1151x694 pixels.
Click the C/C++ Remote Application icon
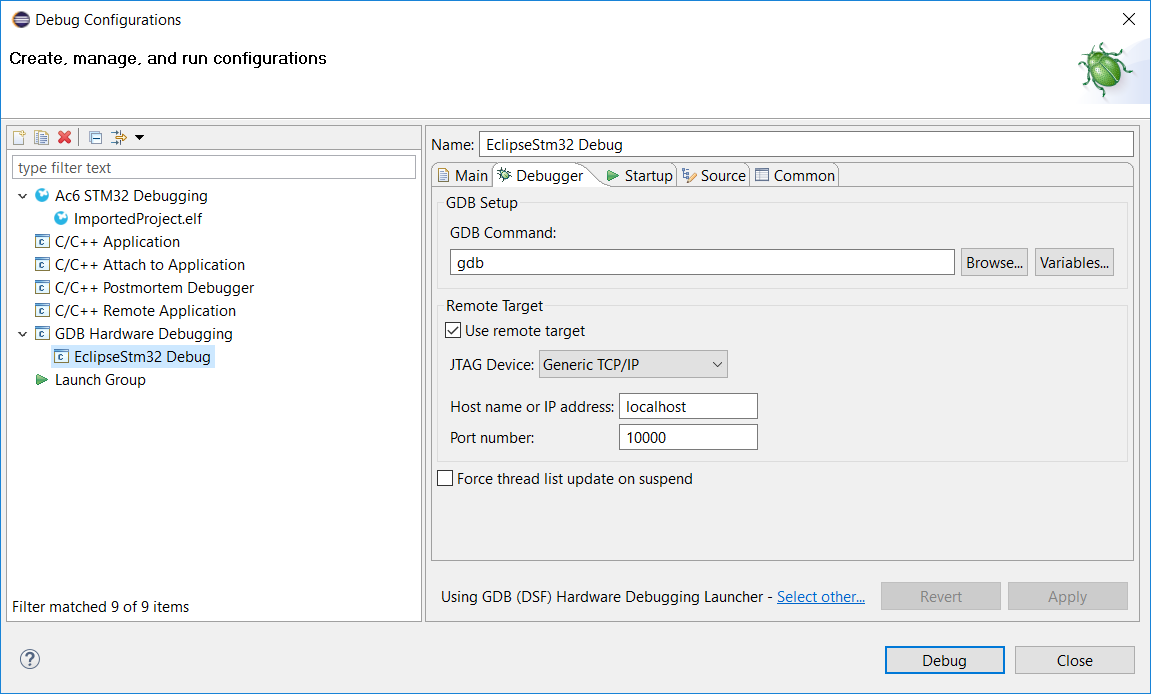point(43,311)
